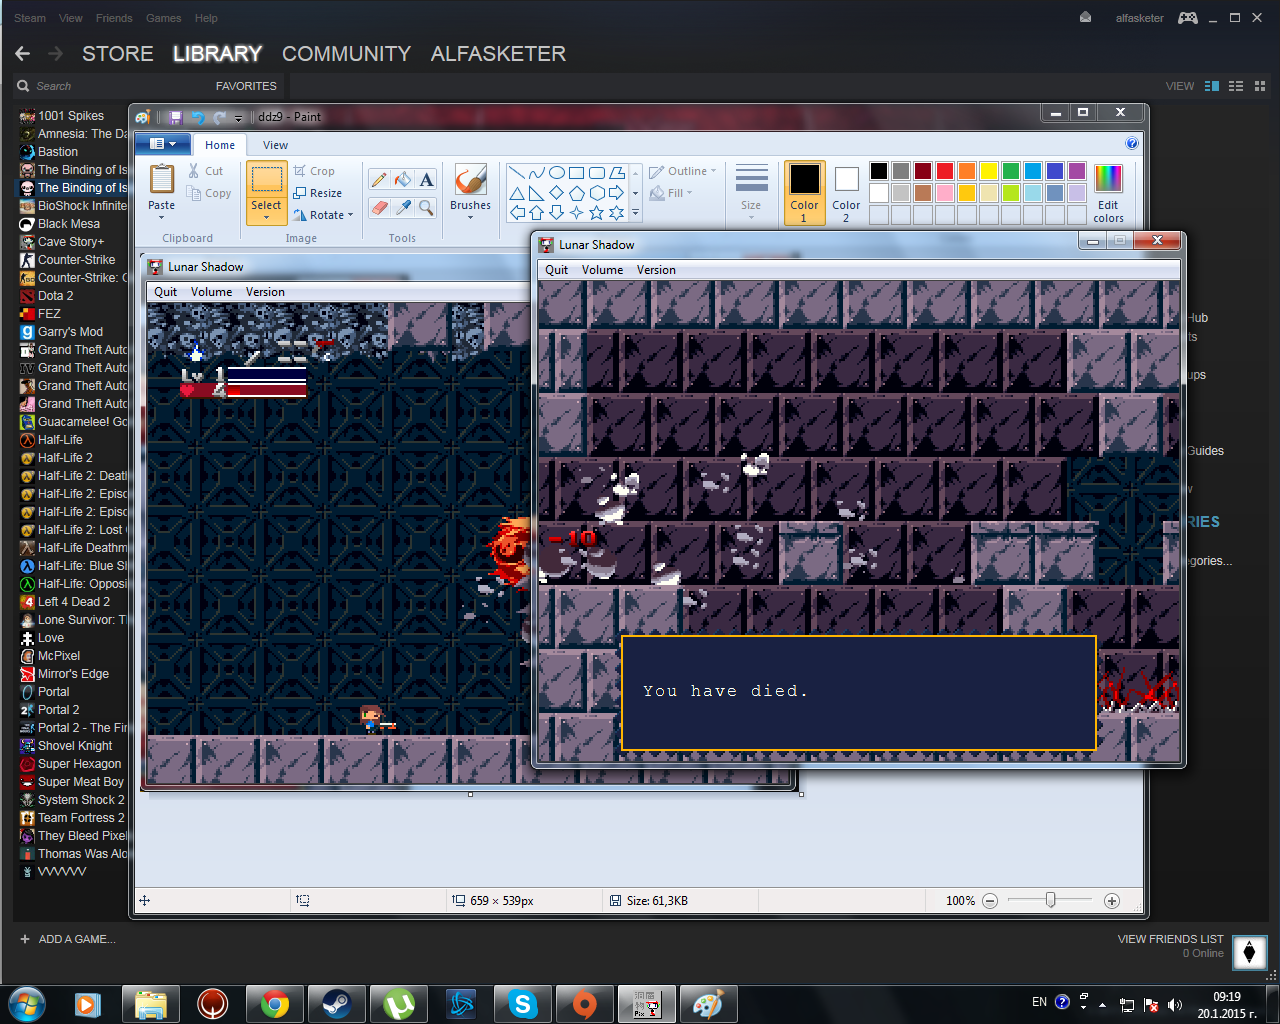
Task: Select Super Hexagon in the Steam library
Action: (79, 764)
